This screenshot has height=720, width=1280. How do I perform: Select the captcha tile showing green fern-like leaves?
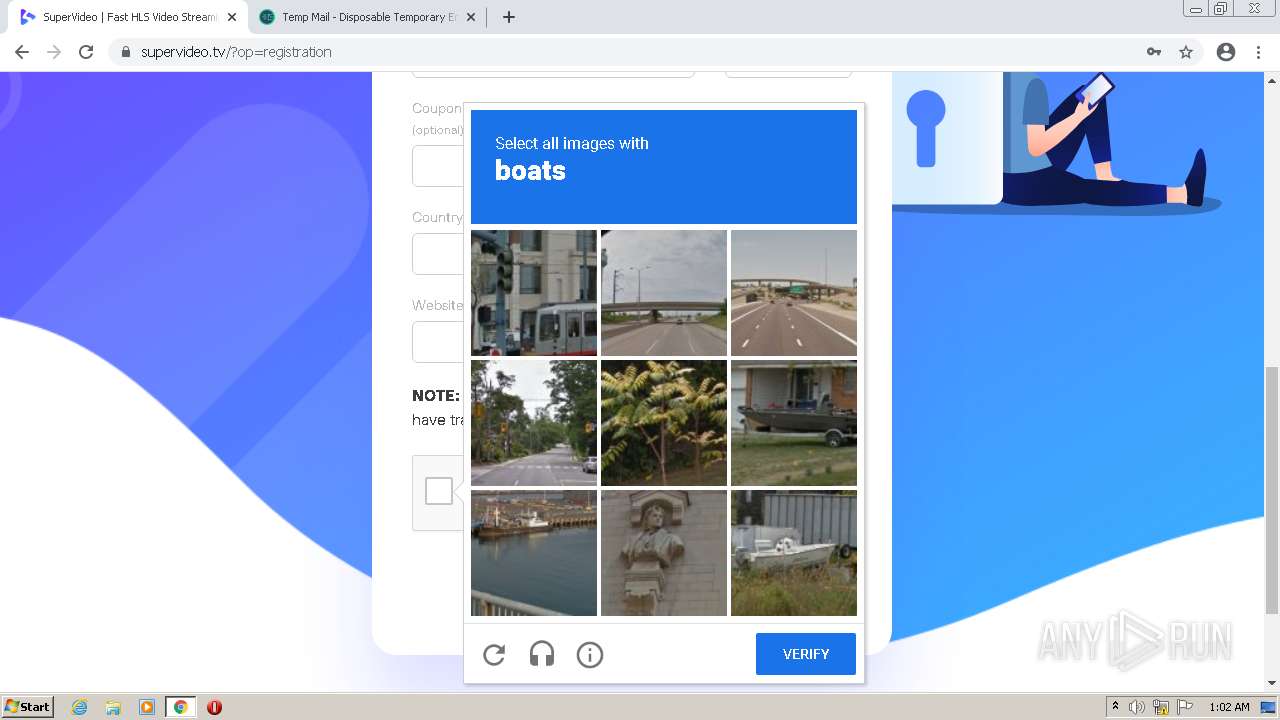coord(664,423)
